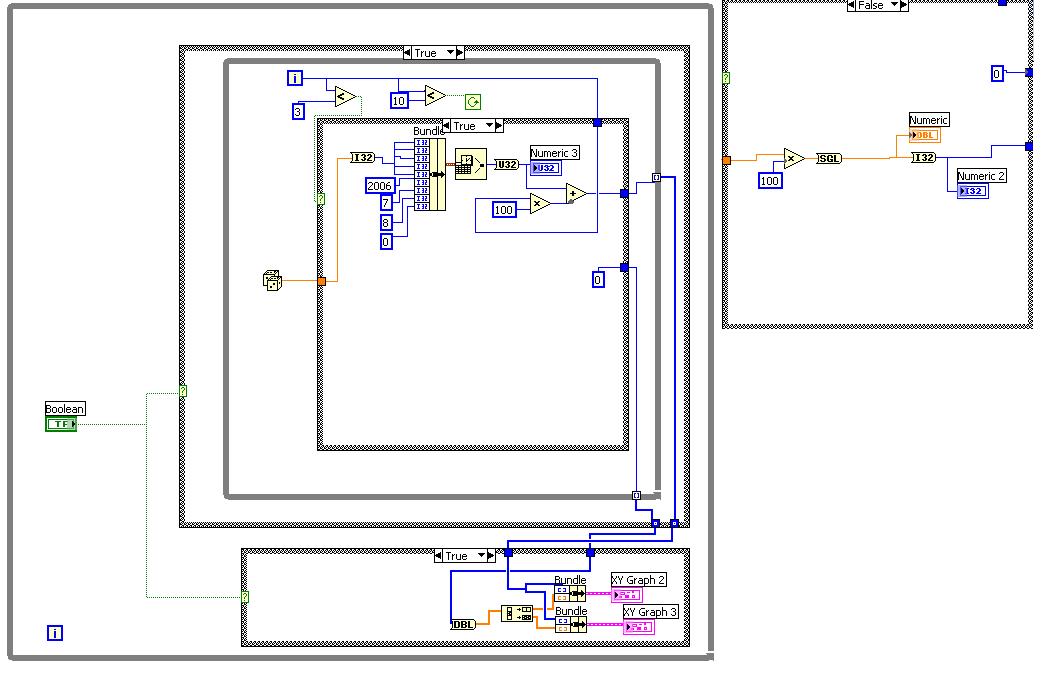
Task: Click the random number dice node
Action: point(273,280)
